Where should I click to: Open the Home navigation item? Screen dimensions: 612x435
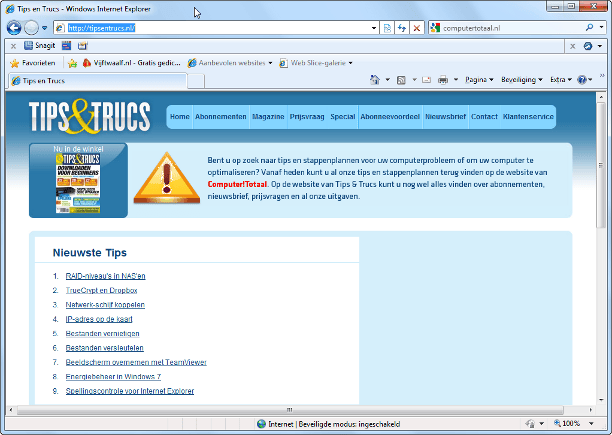(180, 117)
